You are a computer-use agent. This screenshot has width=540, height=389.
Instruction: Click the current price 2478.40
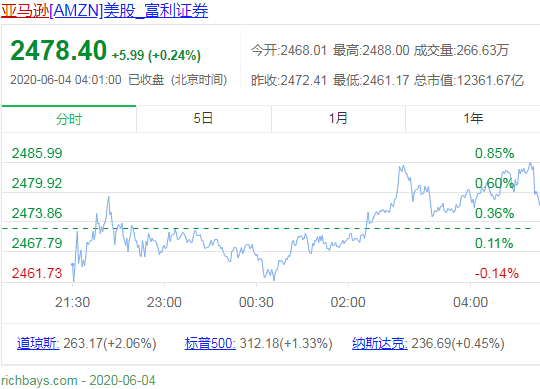[x=59, y=51]
